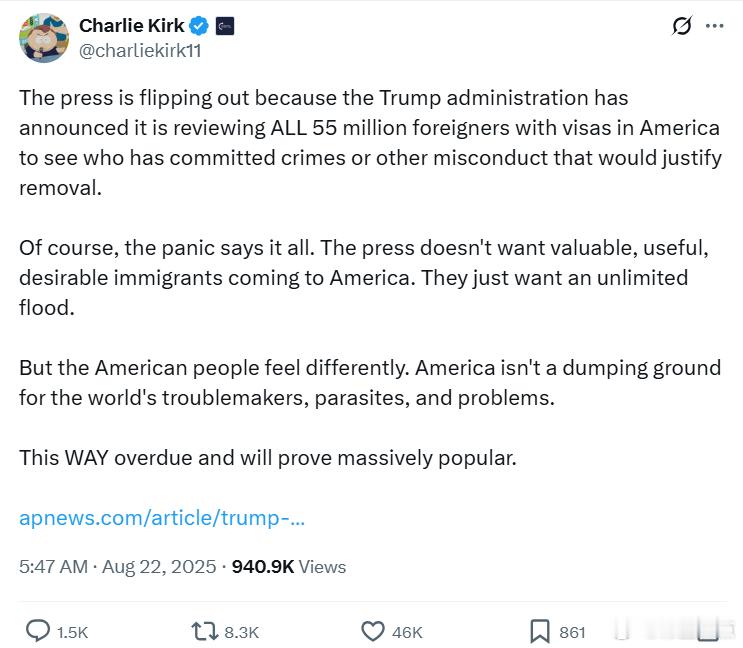743x648 pixels.
Task: Click the 46K likes count
Action: coord(407,632)
